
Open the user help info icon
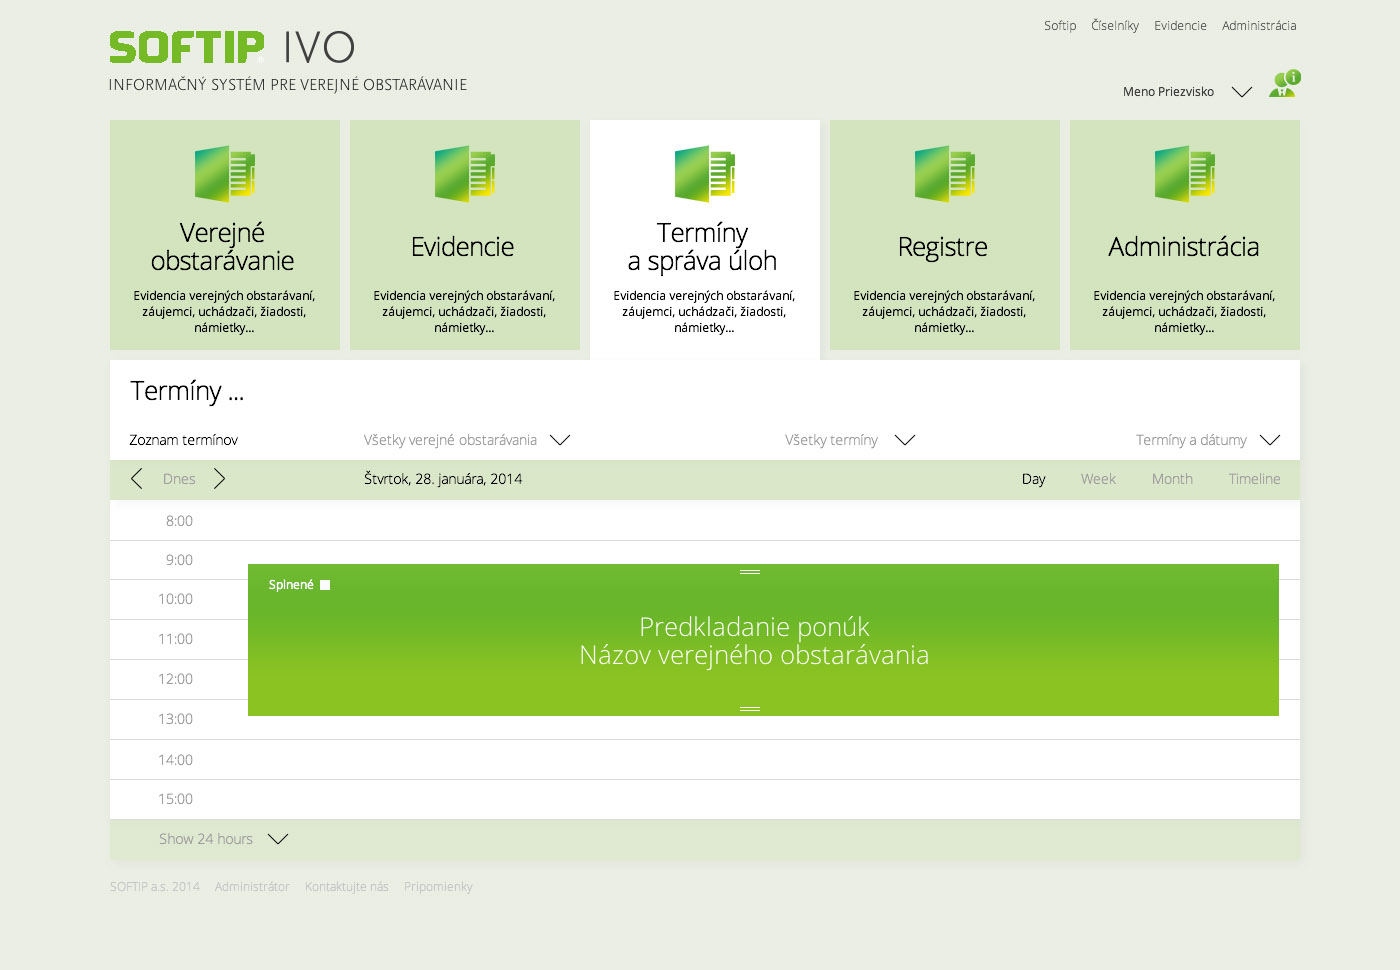pos(1284,84)
